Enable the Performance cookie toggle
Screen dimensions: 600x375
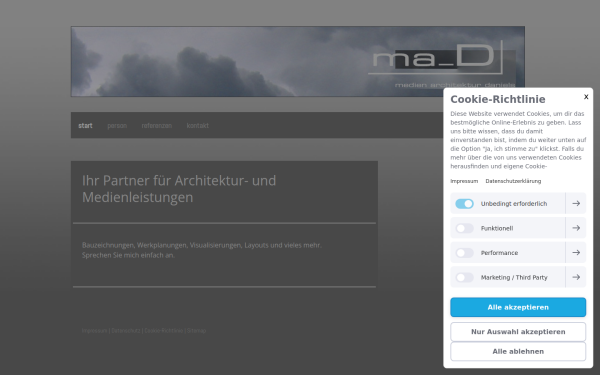point(464,253)
